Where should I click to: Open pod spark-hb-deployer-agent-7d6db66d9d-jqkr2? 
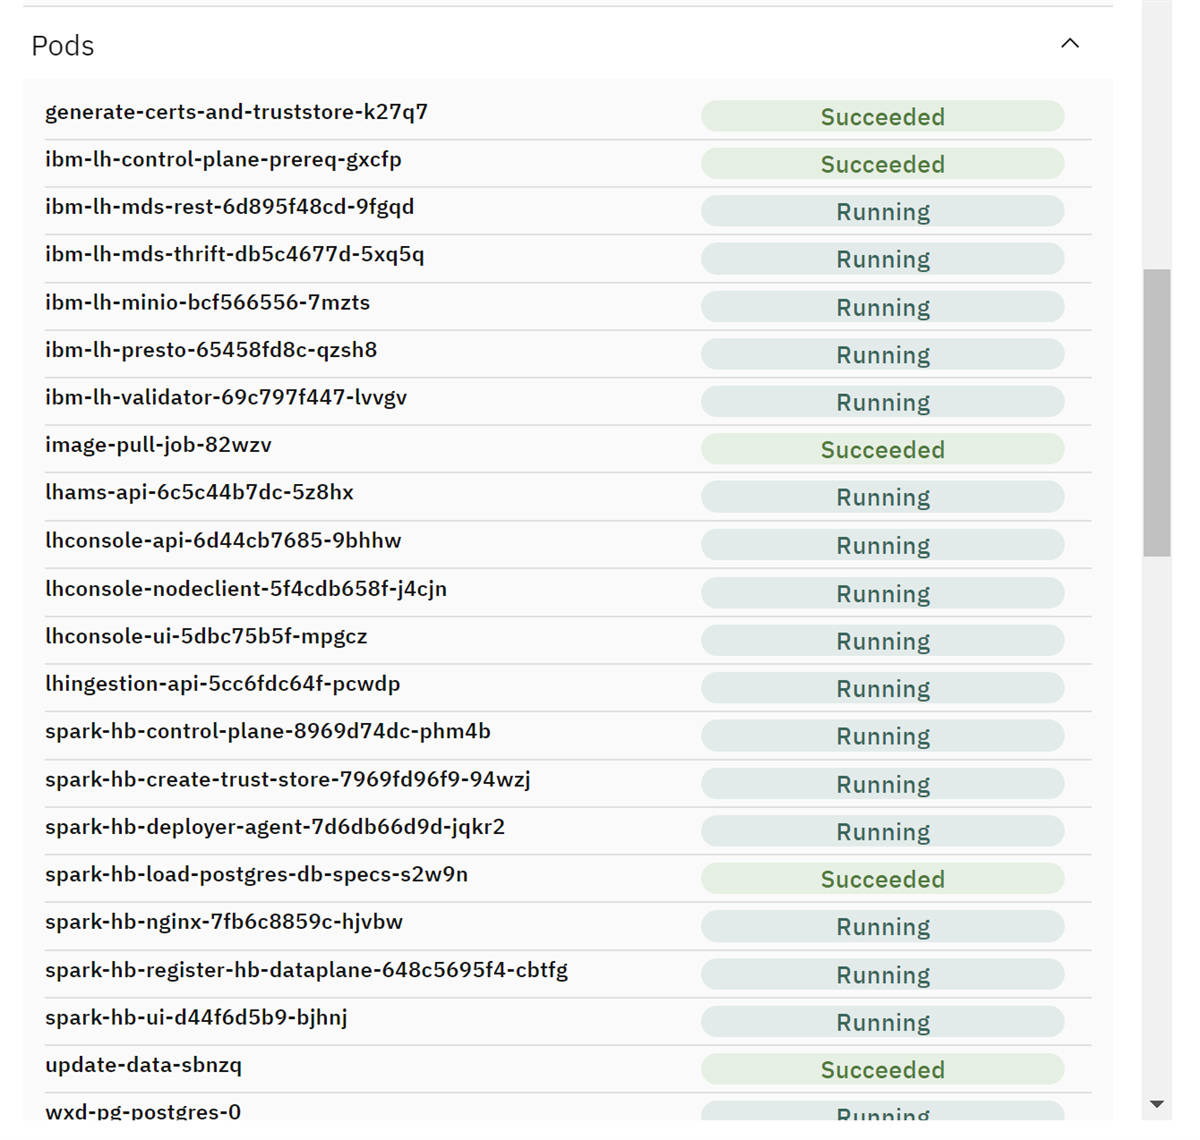pos(275,827)
